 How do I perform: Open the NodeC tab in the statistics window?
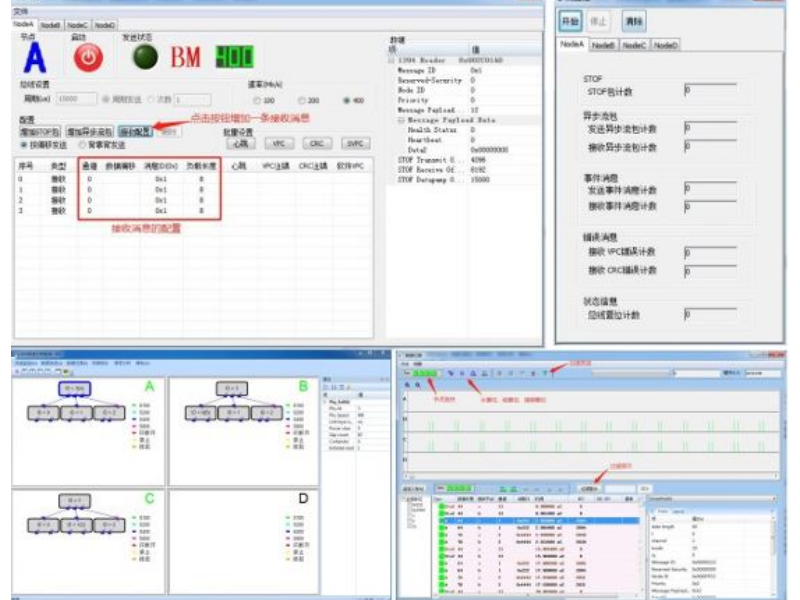(634, 45)
